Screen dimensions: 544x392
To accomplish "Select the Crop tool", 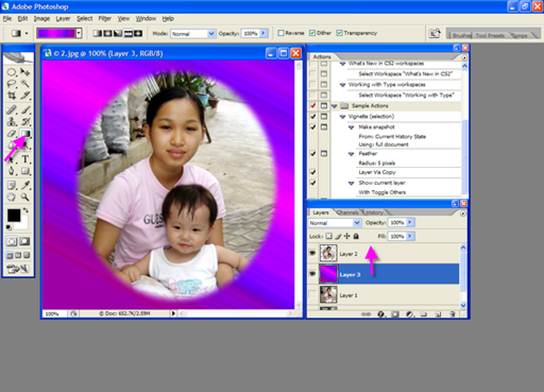I will [11, 95].
